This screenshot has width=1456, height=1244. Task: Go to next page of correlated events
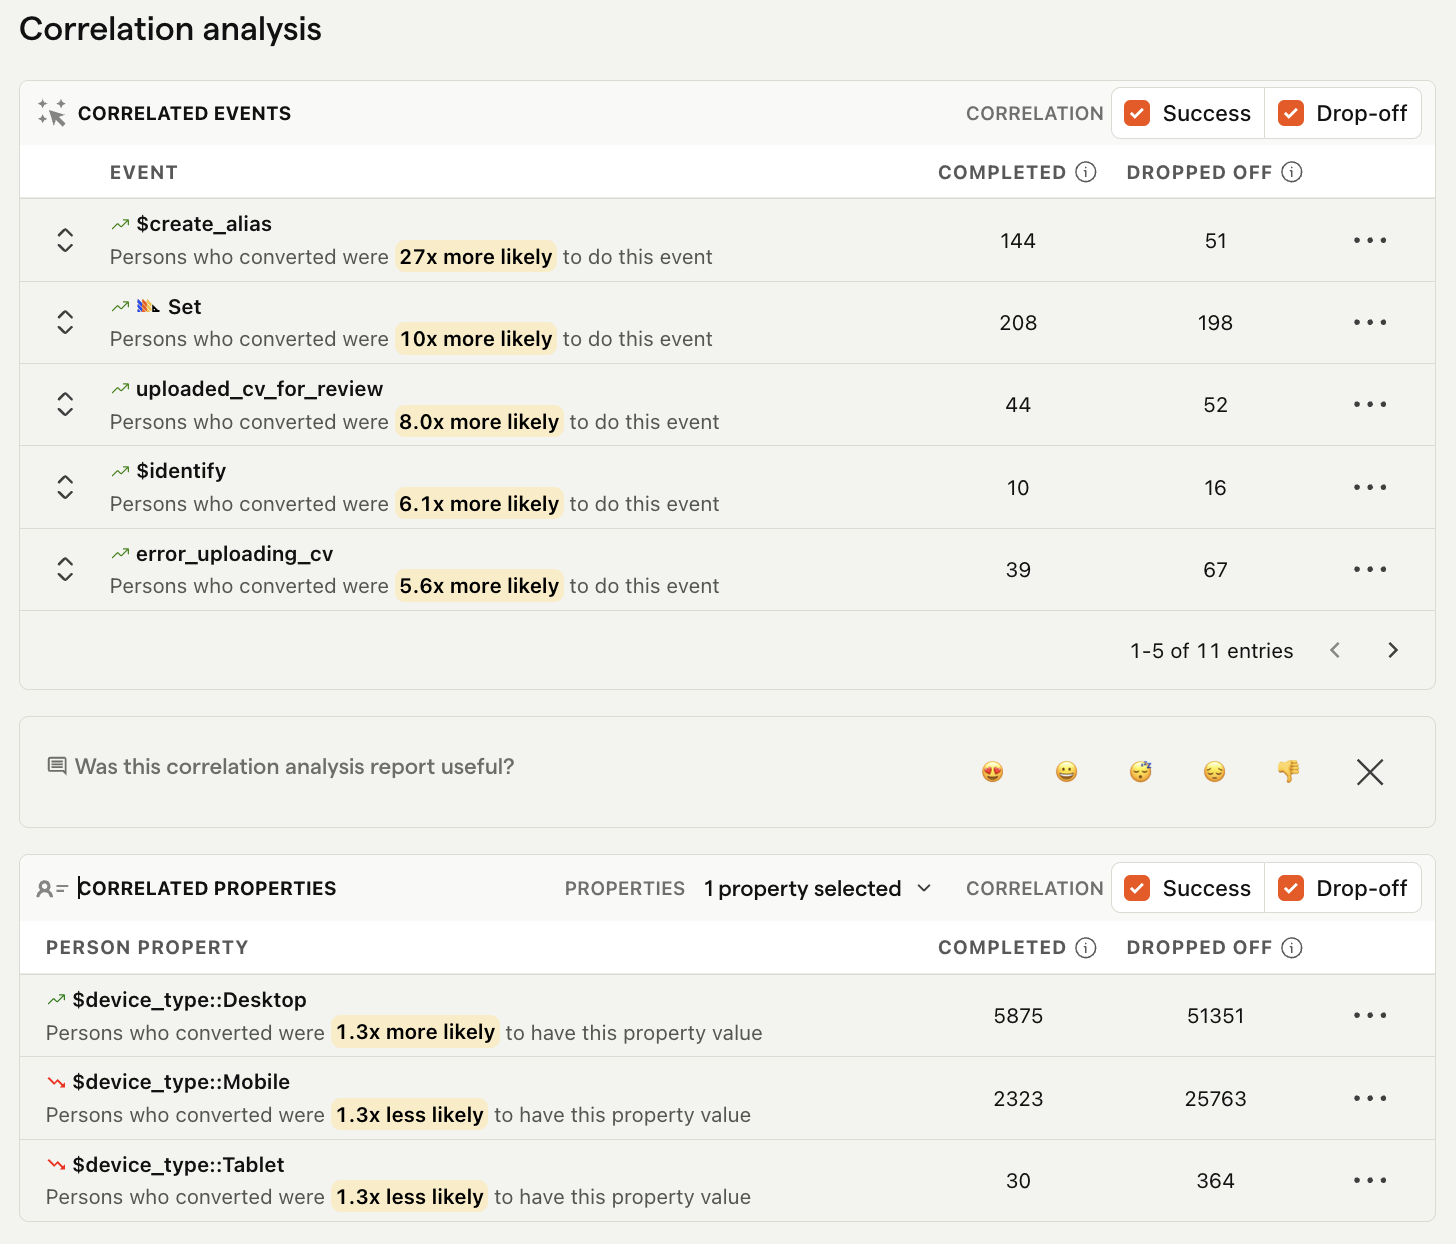[x=1393, y=650]
